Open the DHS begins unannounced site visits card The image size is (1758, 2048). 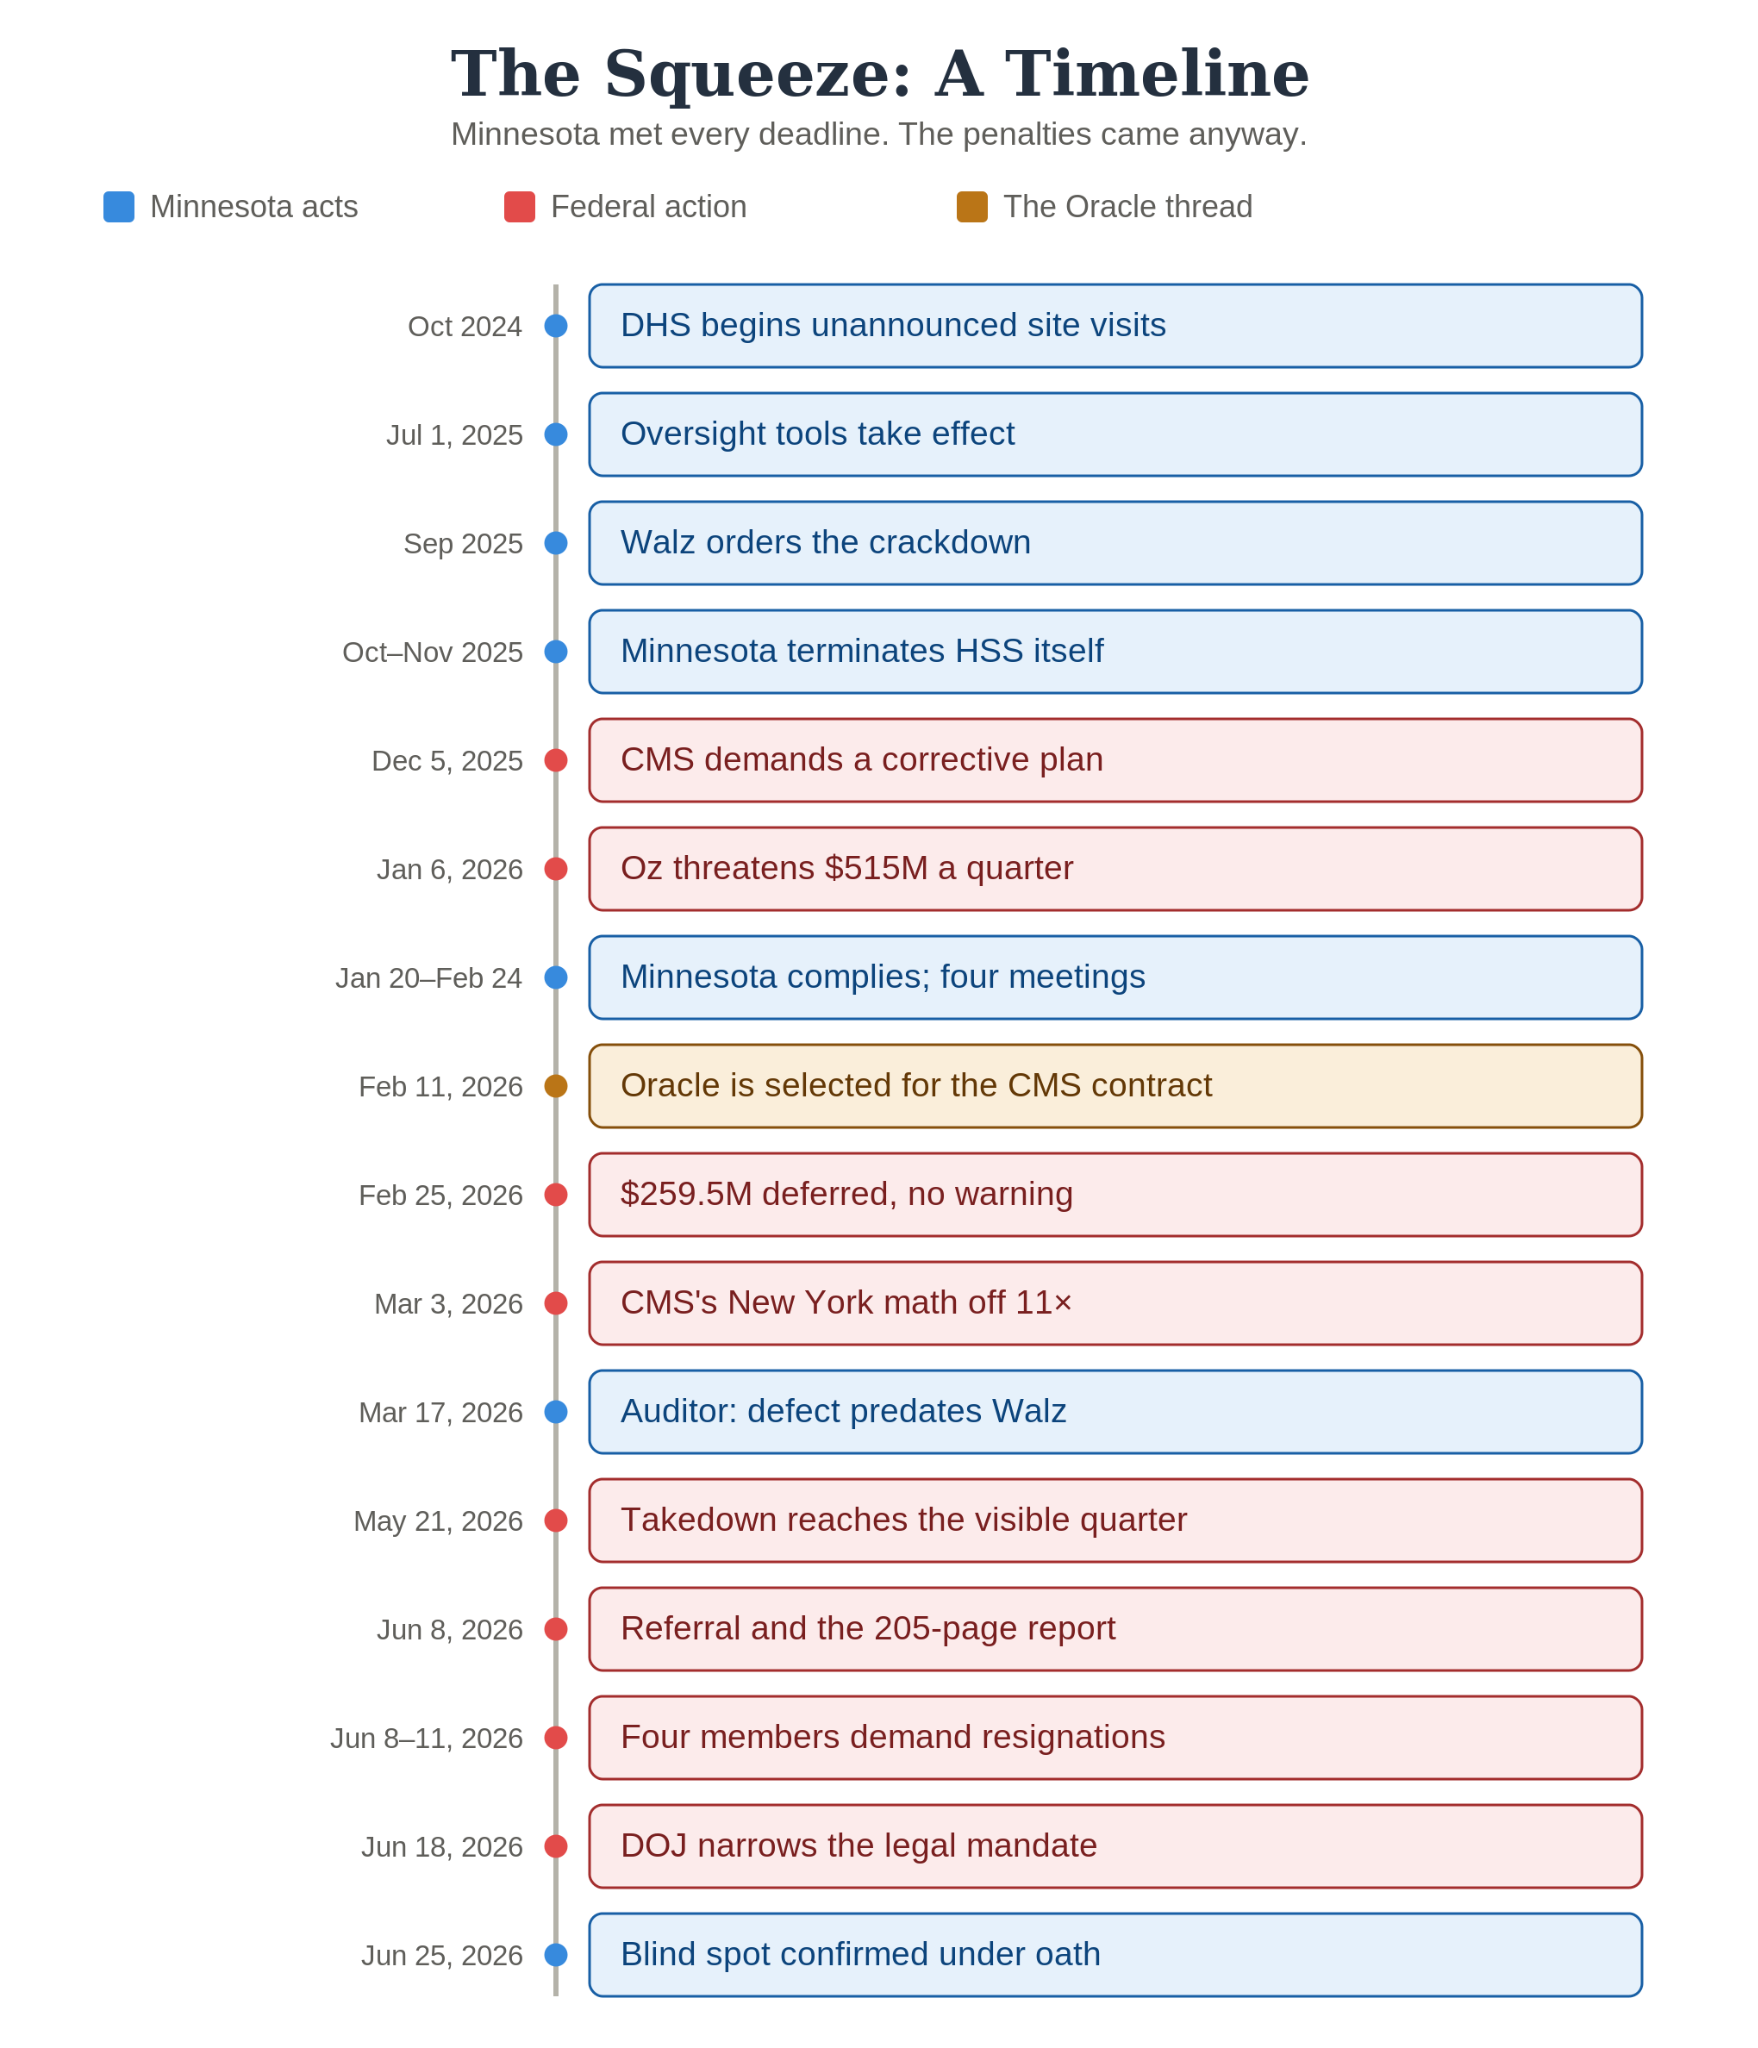(x=1115, y=326)
